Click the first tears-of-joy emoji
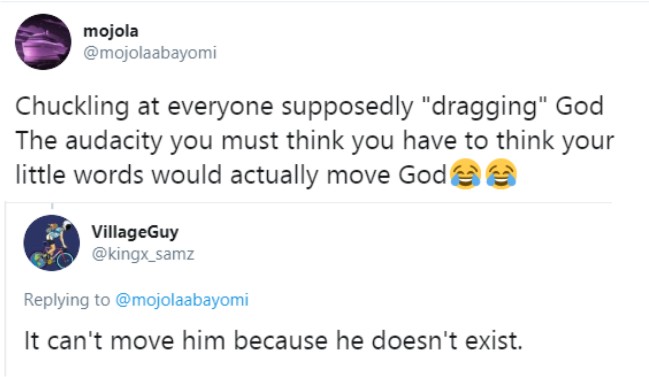This screenshot has height=377, width=649. (465, 174)
